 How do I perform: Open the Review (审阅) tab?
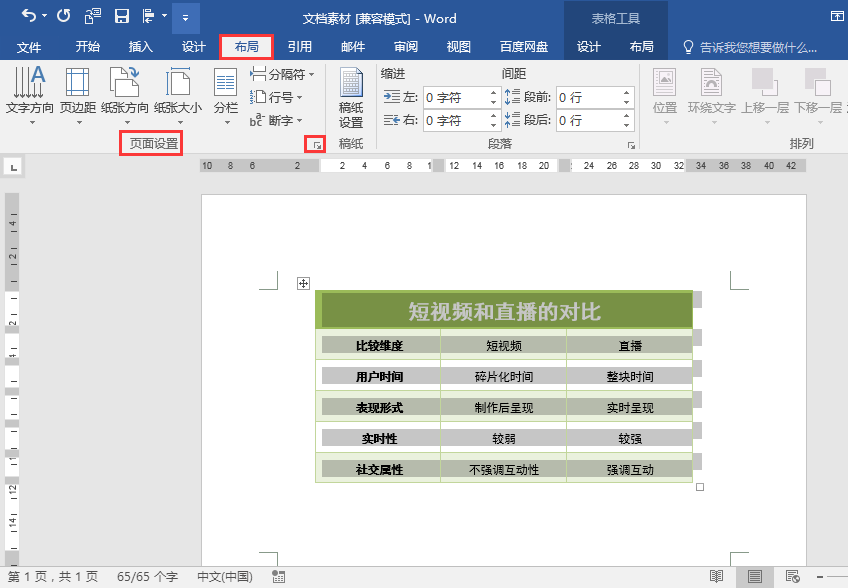(x=406, y=47)
